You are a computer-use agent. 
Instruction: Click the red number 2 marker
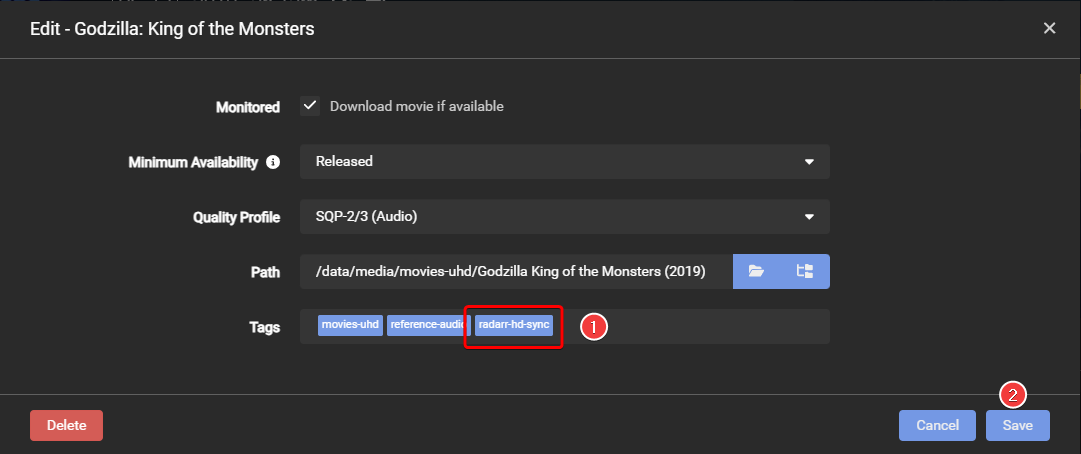pyautogui.click(x=1013, y=395)
